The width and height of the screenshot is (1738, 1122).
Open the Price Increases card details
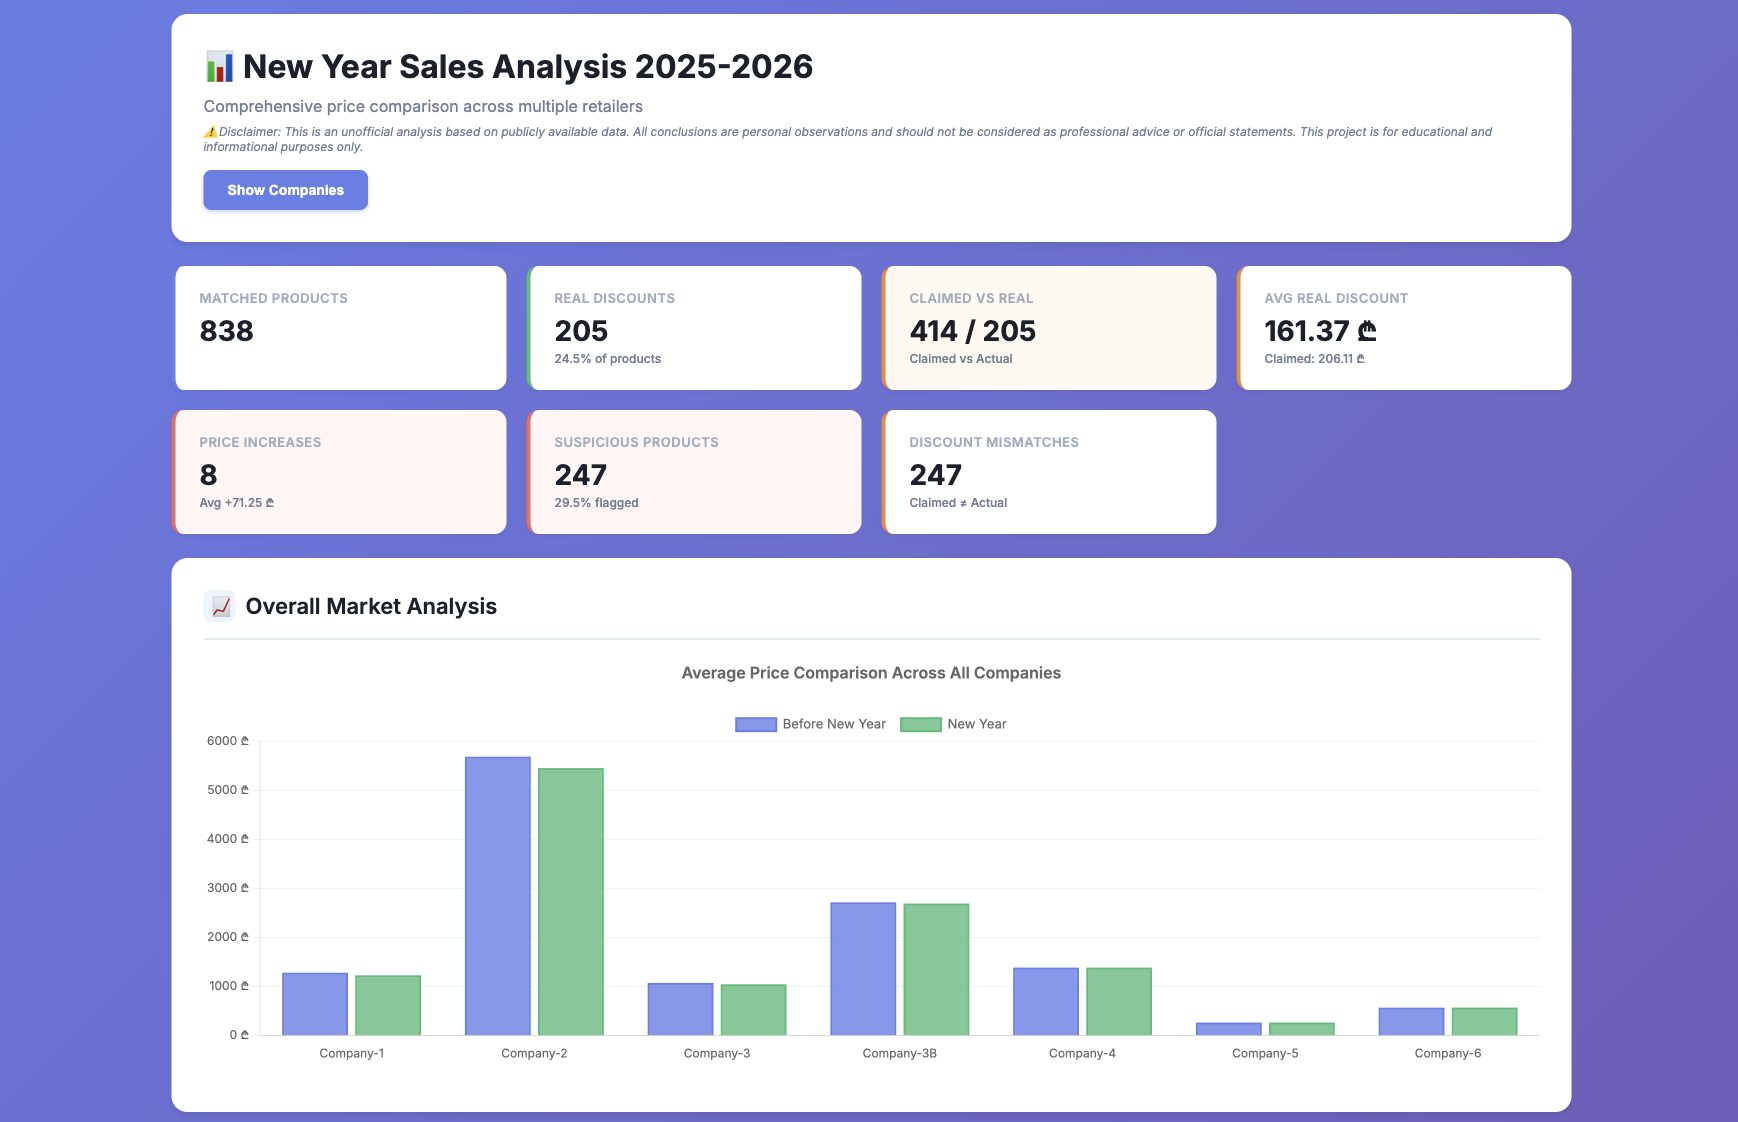(x=340, y=471)
